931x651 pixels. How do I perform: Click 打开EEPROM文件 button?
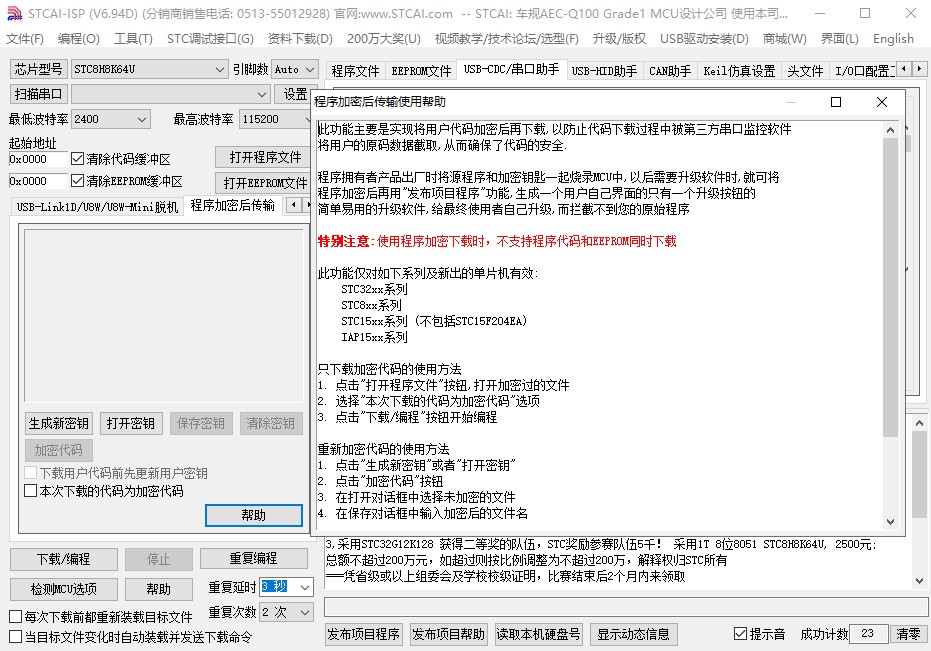click(x=265, y=182)
